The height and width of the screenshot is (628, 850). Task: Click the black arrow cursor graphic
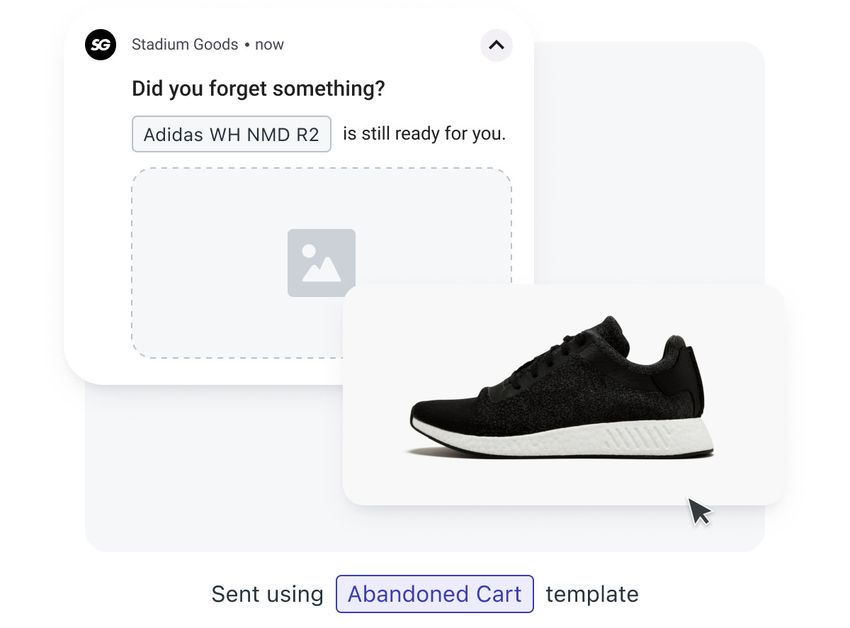pos(699,512)
